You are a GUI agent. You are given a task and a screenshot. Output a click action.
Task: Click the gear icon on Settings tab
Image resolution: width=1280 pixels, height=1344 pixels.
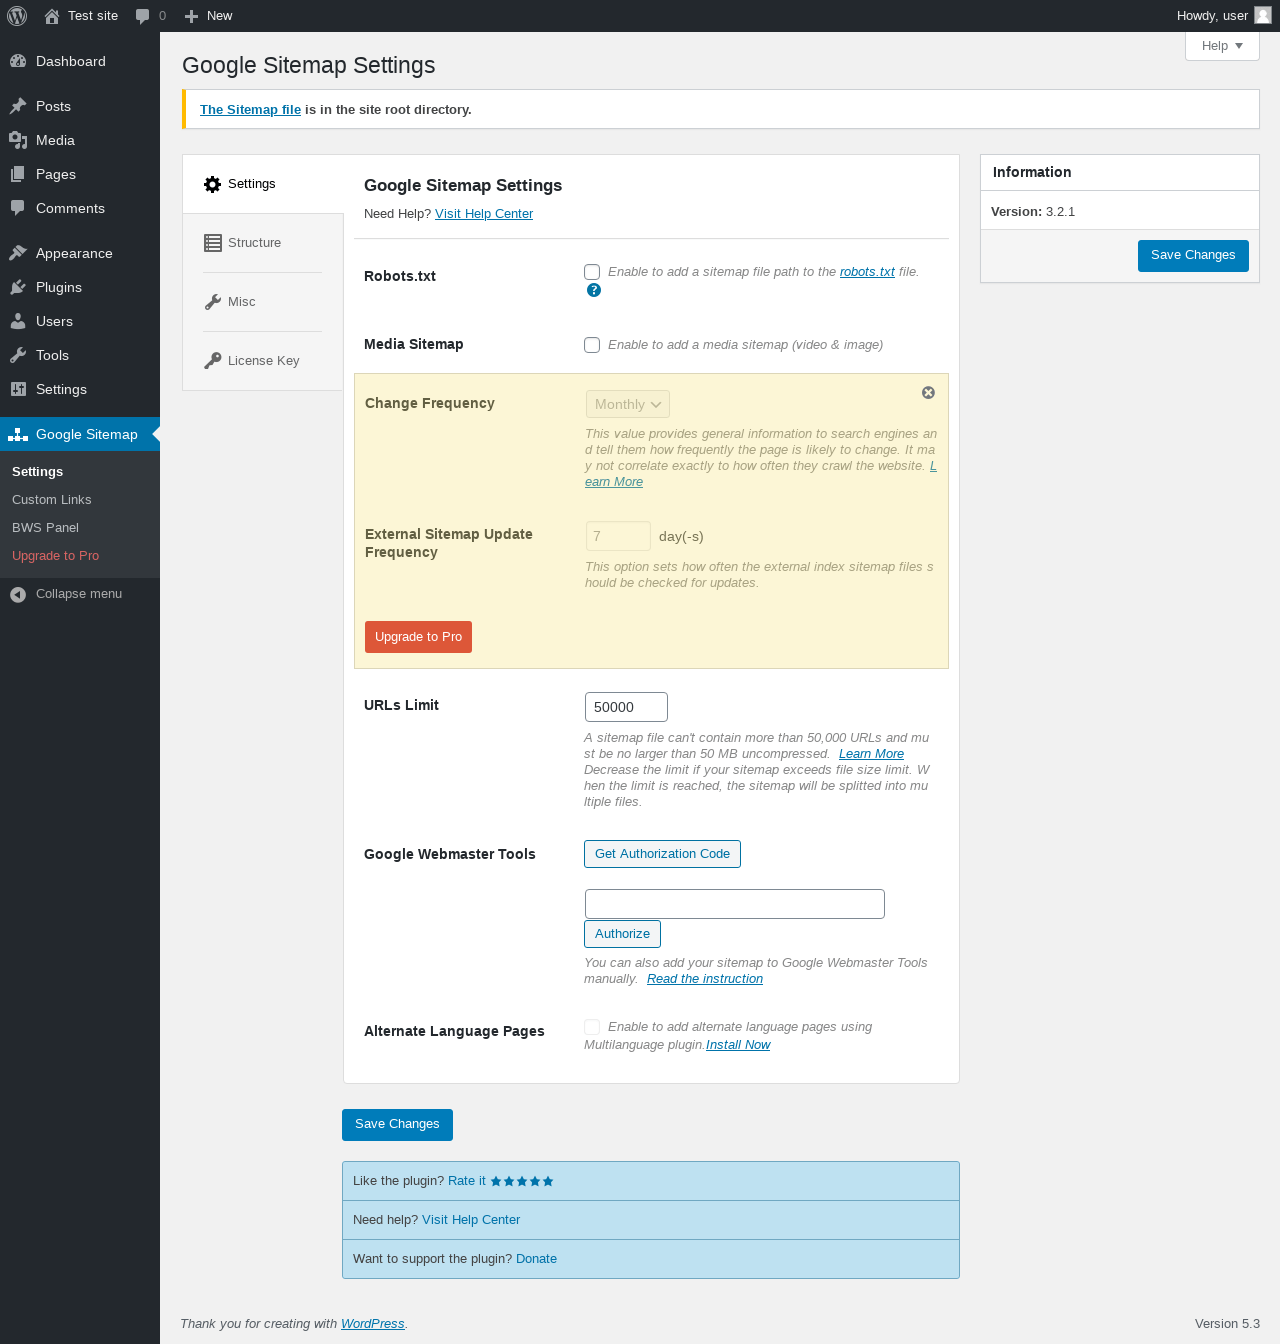point(212,184)
